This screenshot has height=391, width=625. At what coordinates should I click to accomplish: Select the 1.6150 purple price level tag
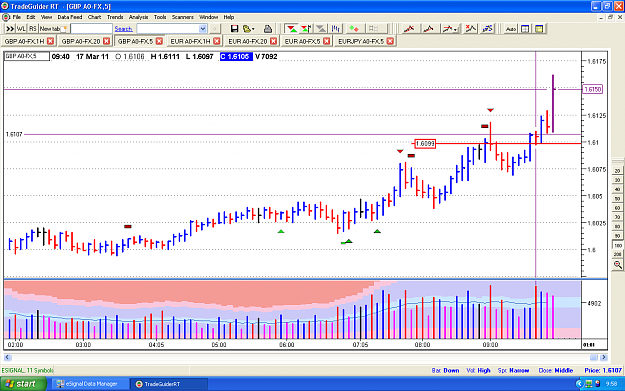click(592, 89)
